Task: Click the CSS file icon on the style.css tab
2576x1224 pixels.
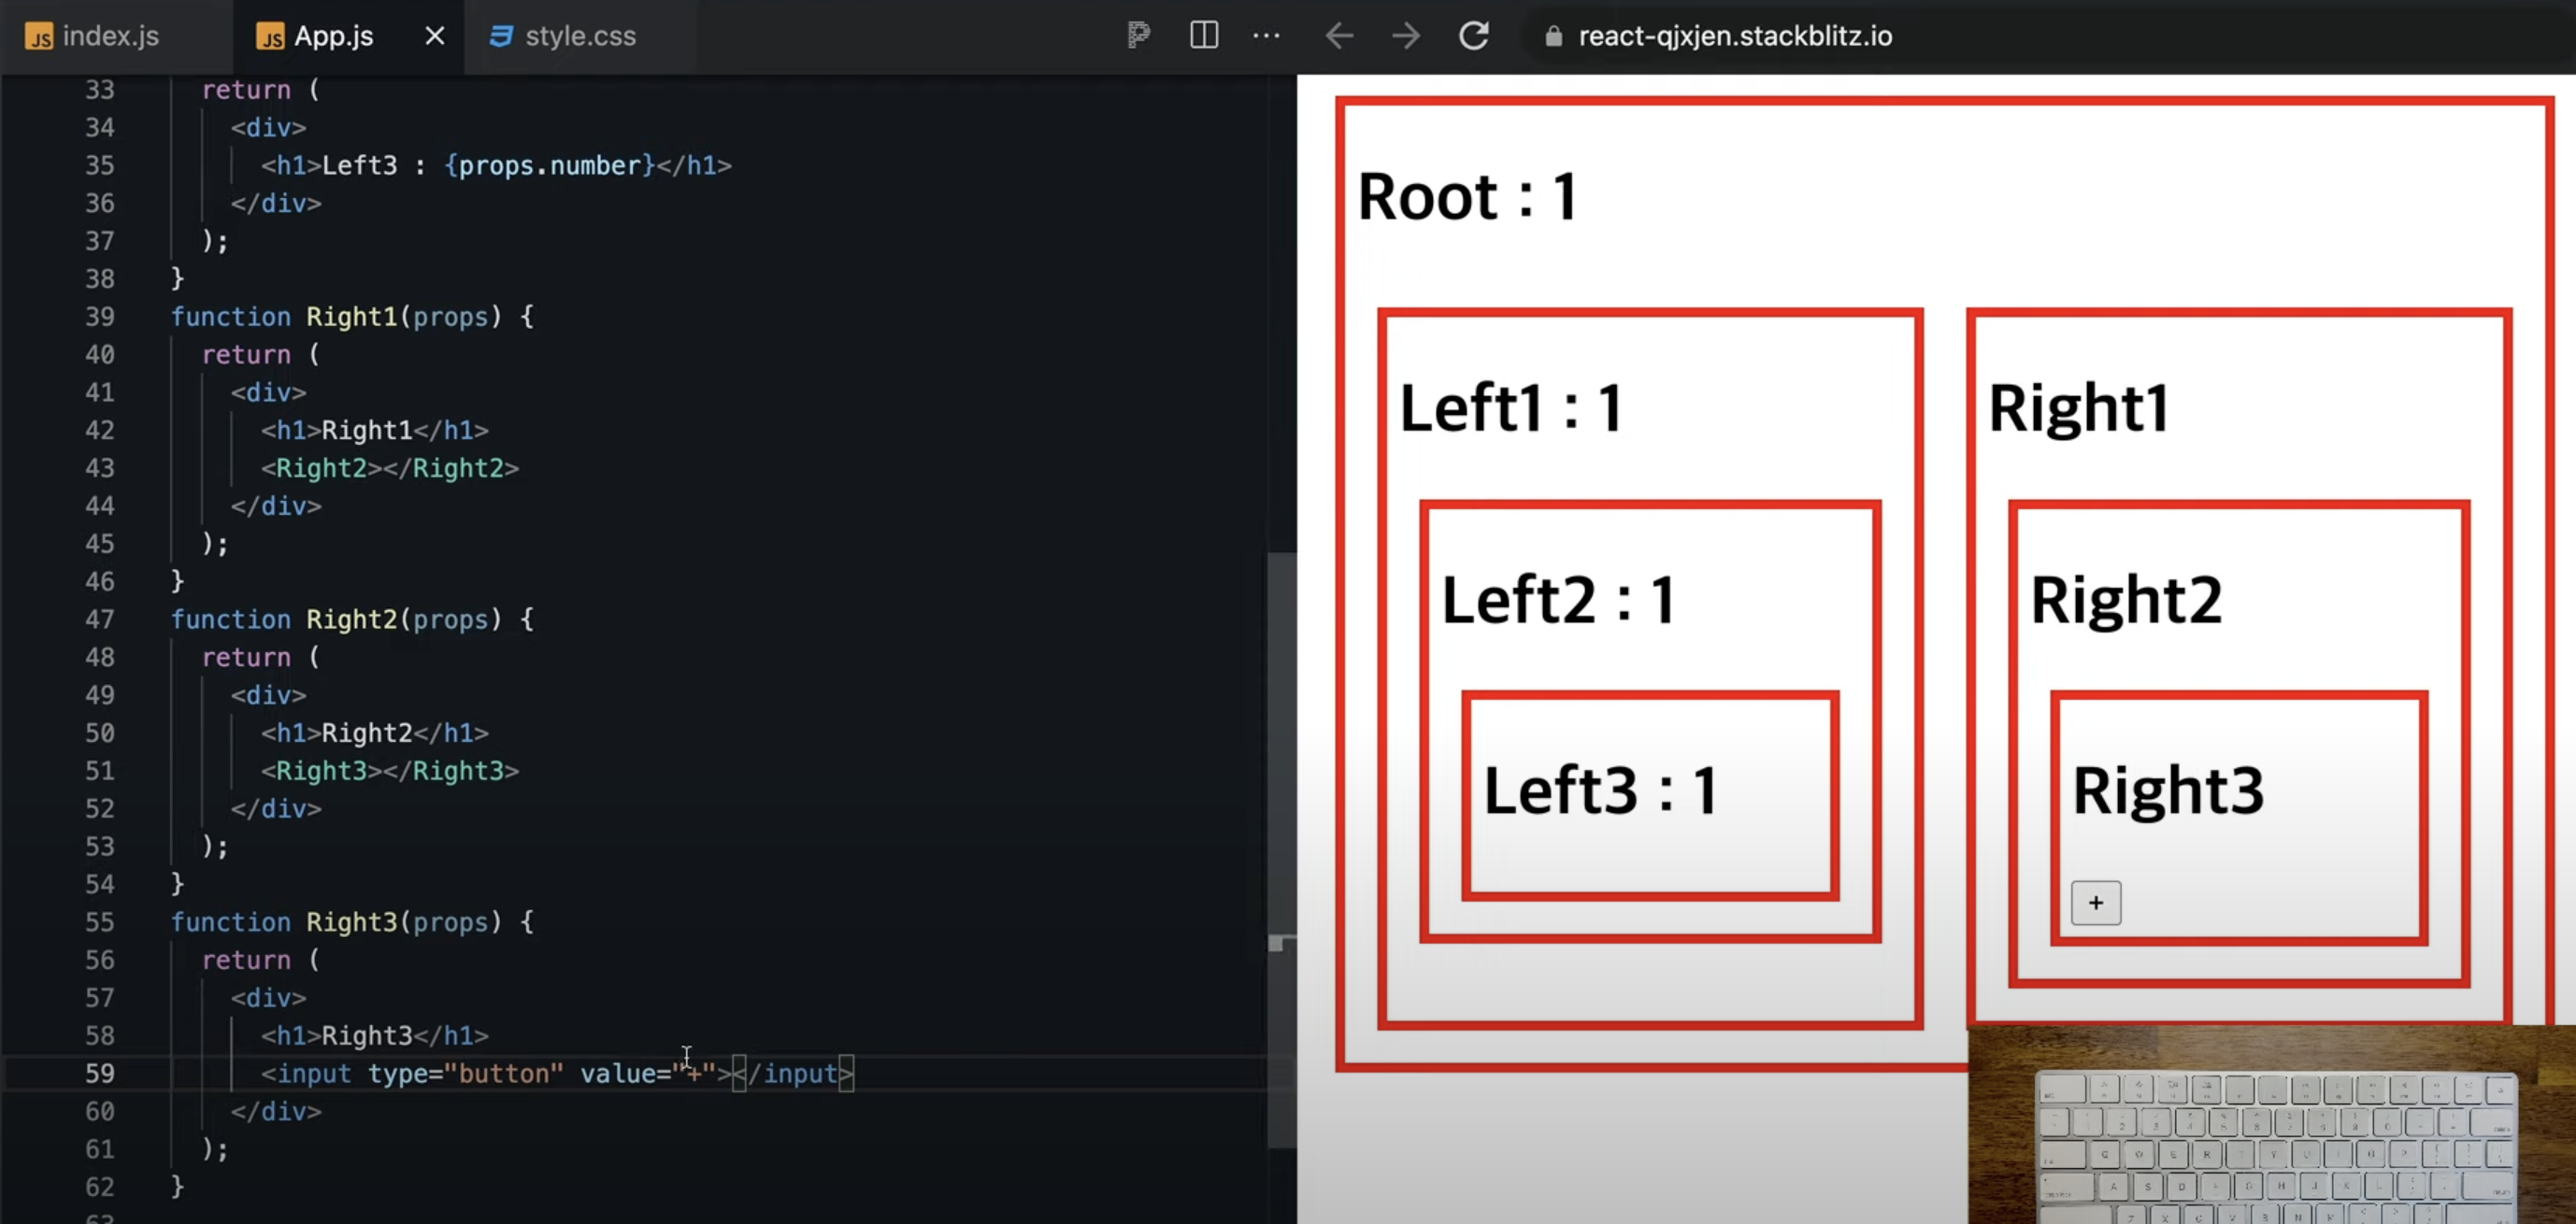Action: (x=500, y=36)
